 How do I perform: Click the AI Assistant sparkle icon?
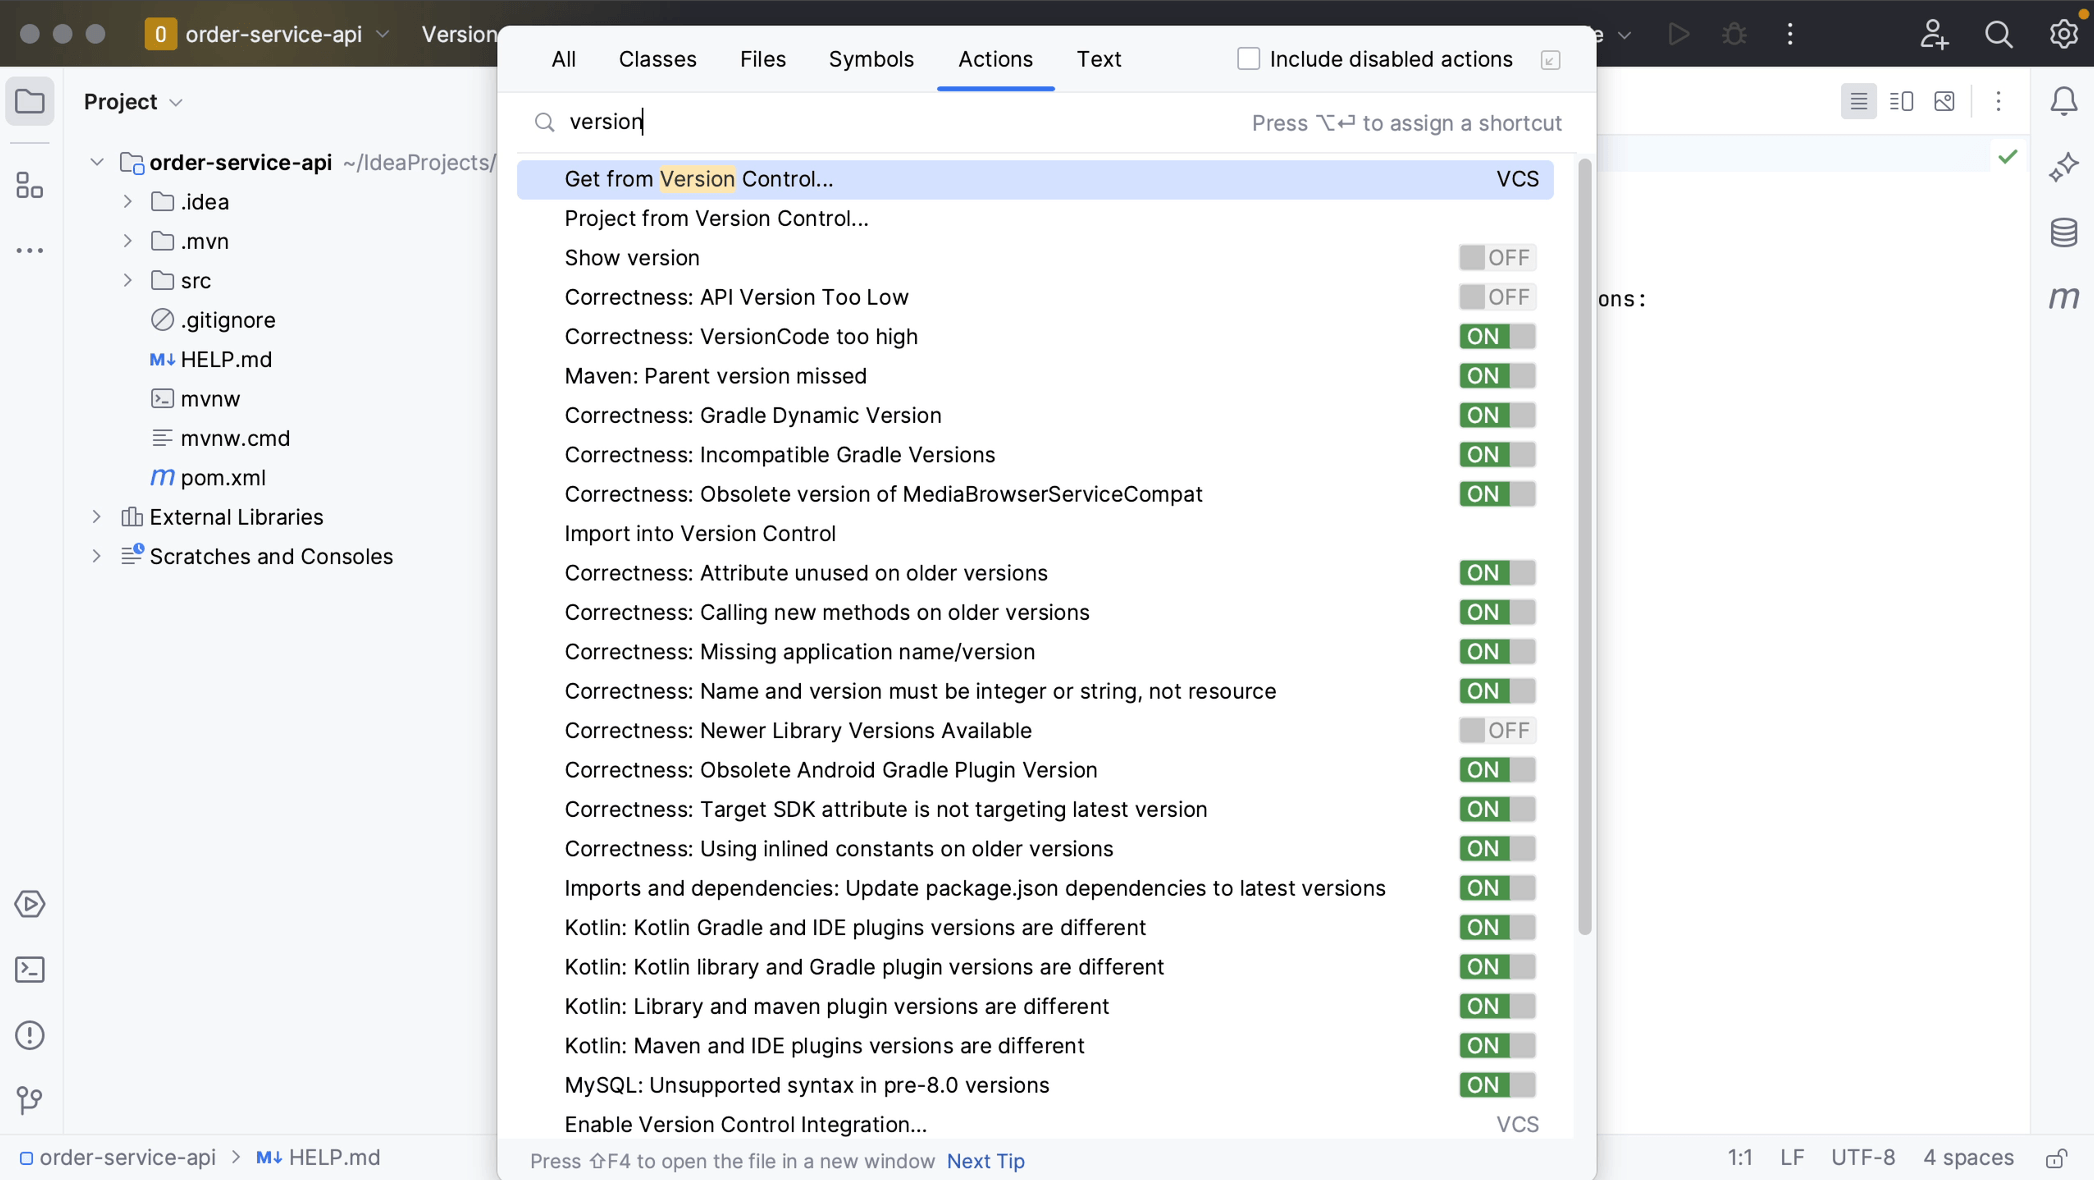pyautogui.click(x=2063, y=167)
